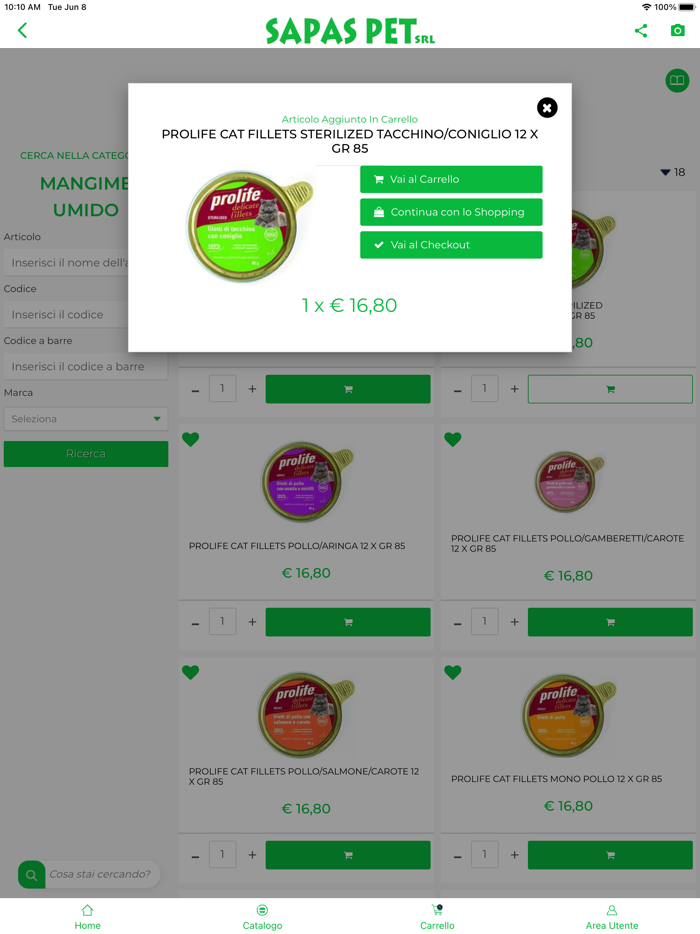Add Pollo/Salmone/Carote to cart with cart icon

coord(348,855)
